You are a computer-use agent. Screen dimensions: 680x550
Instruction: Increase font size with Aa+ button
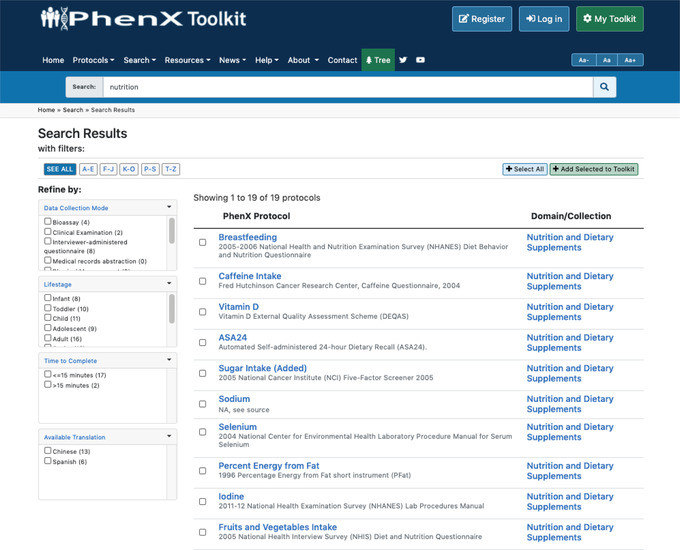tap(630, 60)
